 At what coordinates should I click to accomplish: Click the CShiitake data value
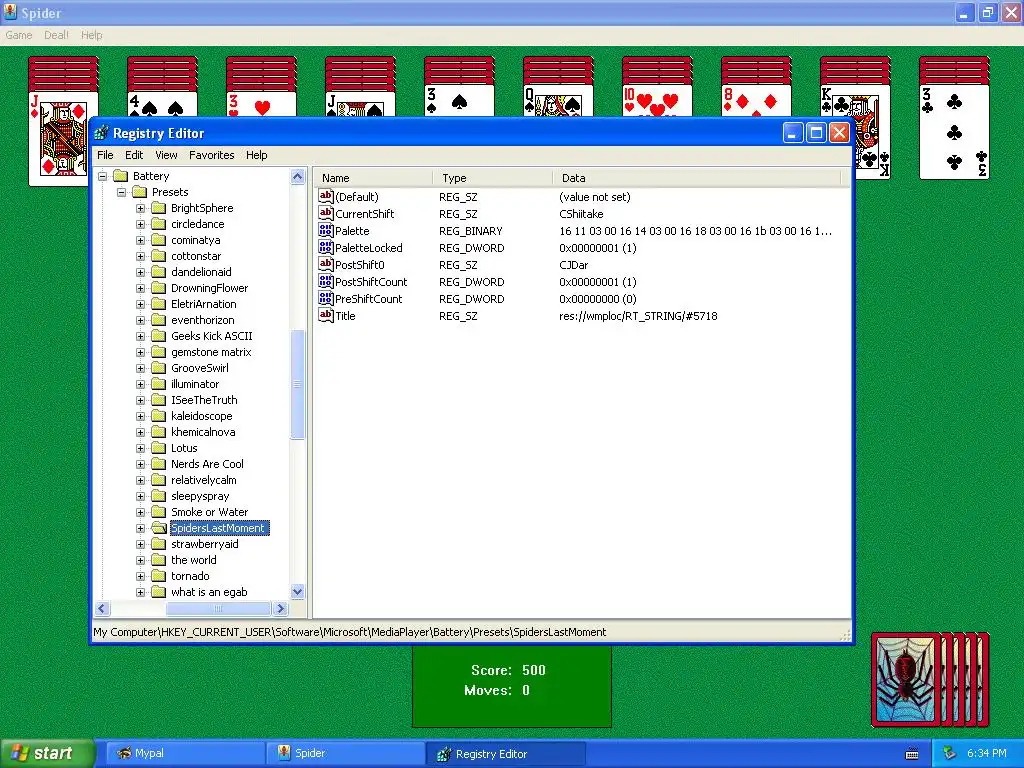click(x=581, y=214)
